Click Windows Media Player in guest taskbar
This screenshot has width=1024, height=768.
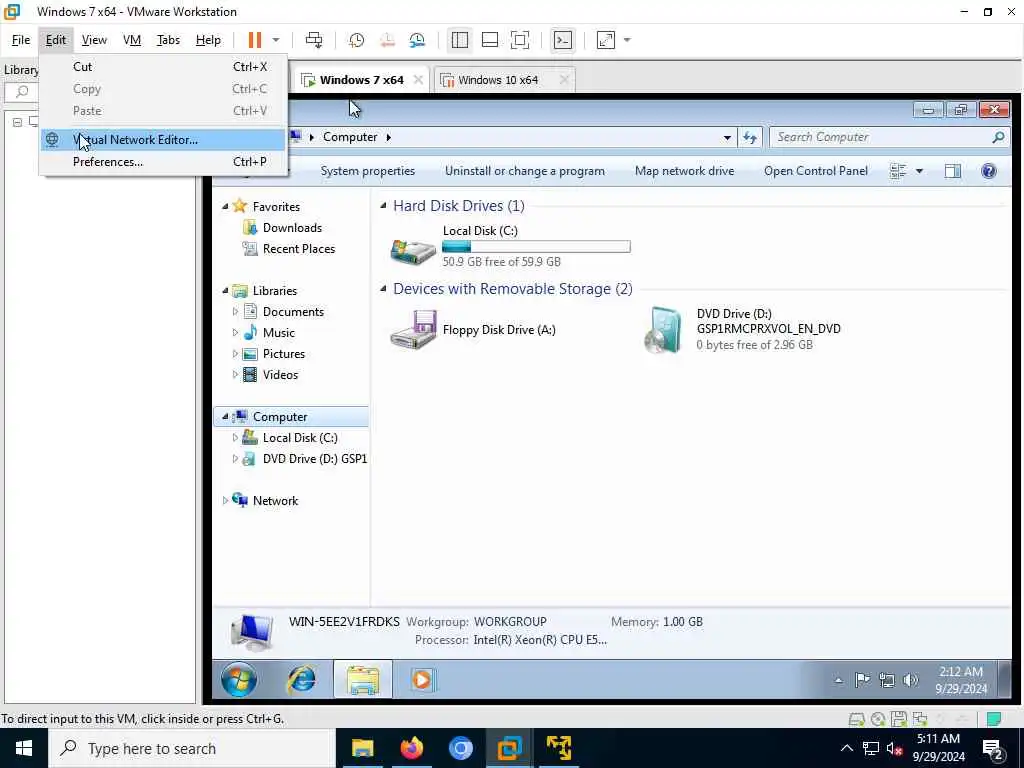pos(422,680)
